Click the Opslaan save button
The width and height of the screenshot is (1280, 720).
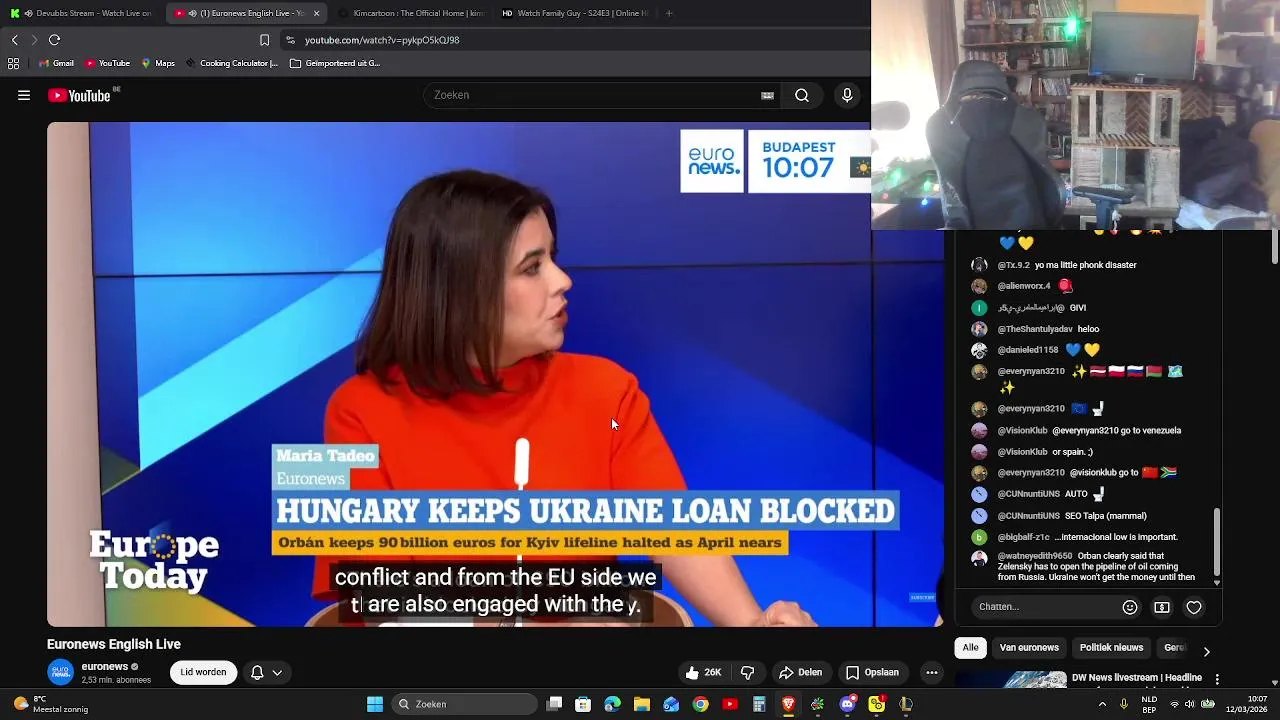click(872, 672)
